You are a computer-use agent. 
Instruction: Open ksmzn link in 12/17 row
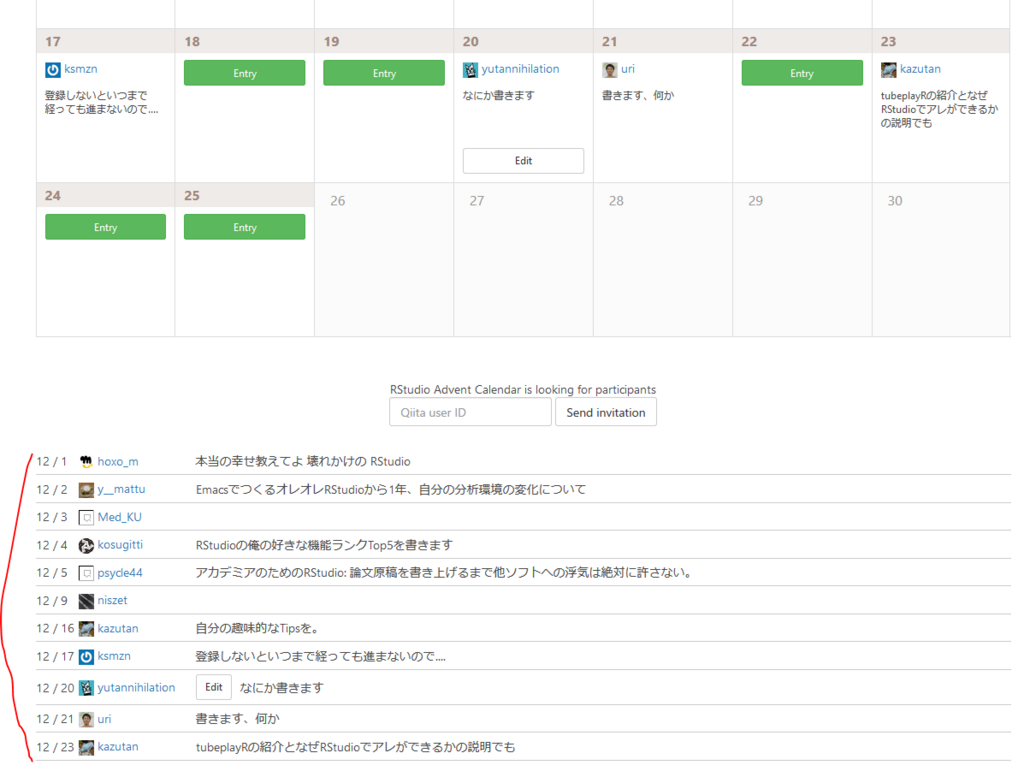coord(114,656)
